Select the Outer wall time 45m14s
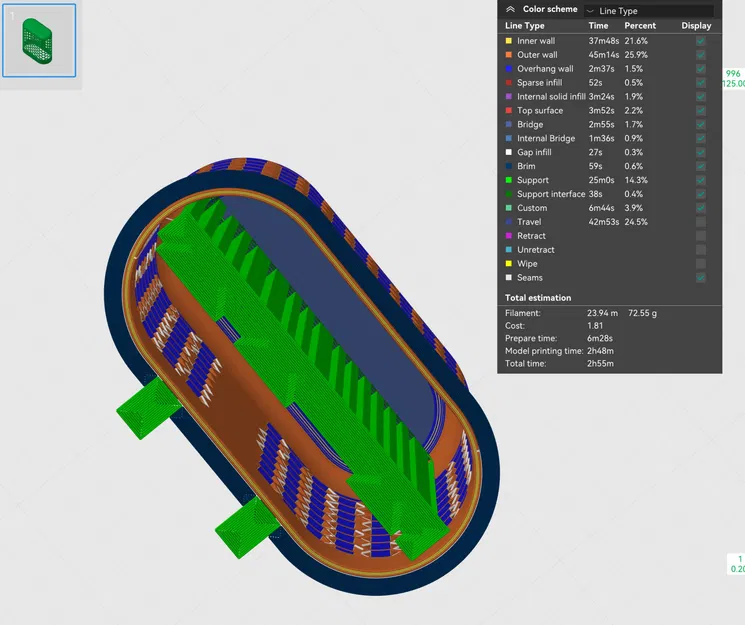Viewport: 745px width, 625px height. [x=603, y=55]
